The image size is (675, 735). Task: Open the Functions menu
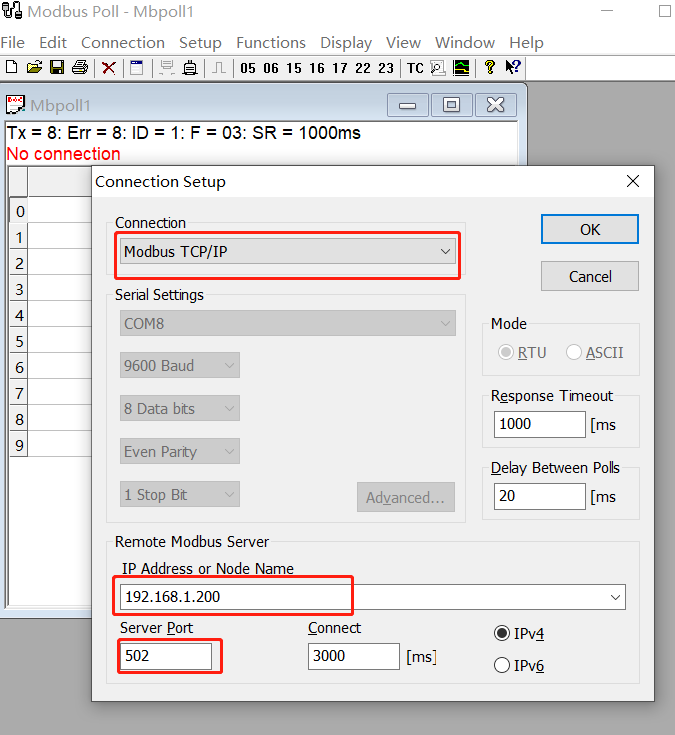point(270,42)
